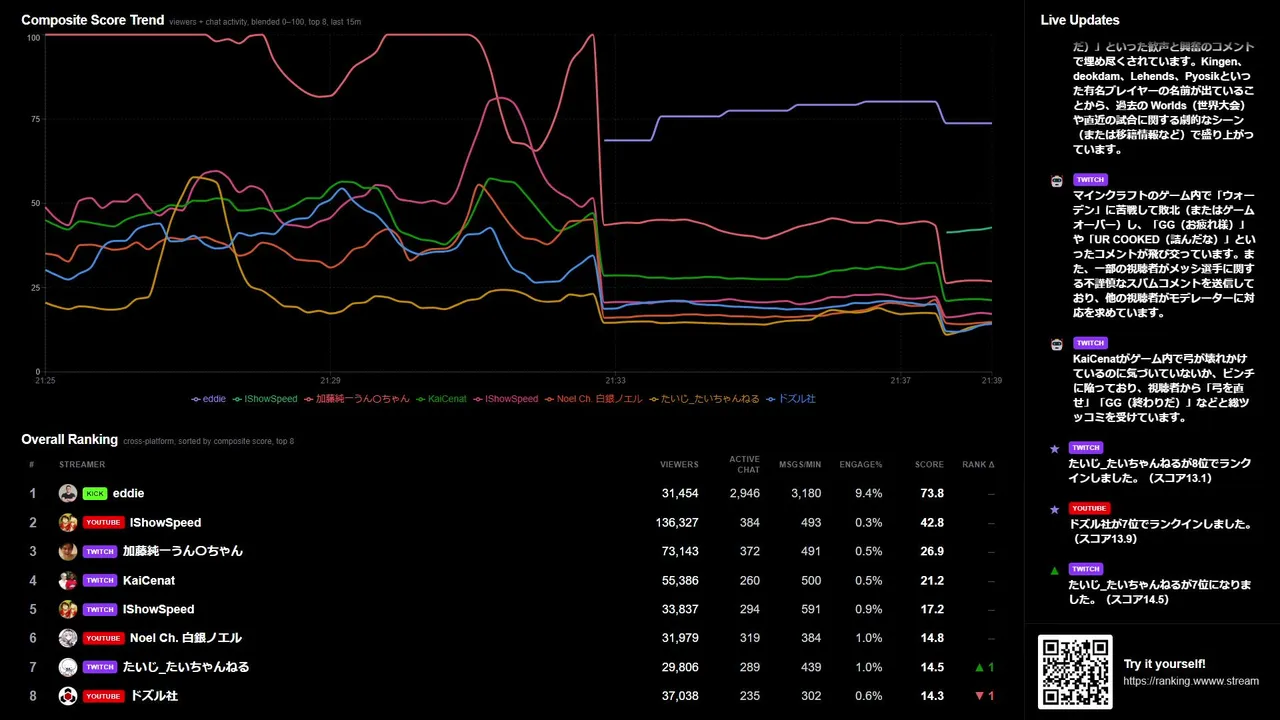Click the 136,327 viewers value
The image size is (1280, 720).
click(677, 523)
